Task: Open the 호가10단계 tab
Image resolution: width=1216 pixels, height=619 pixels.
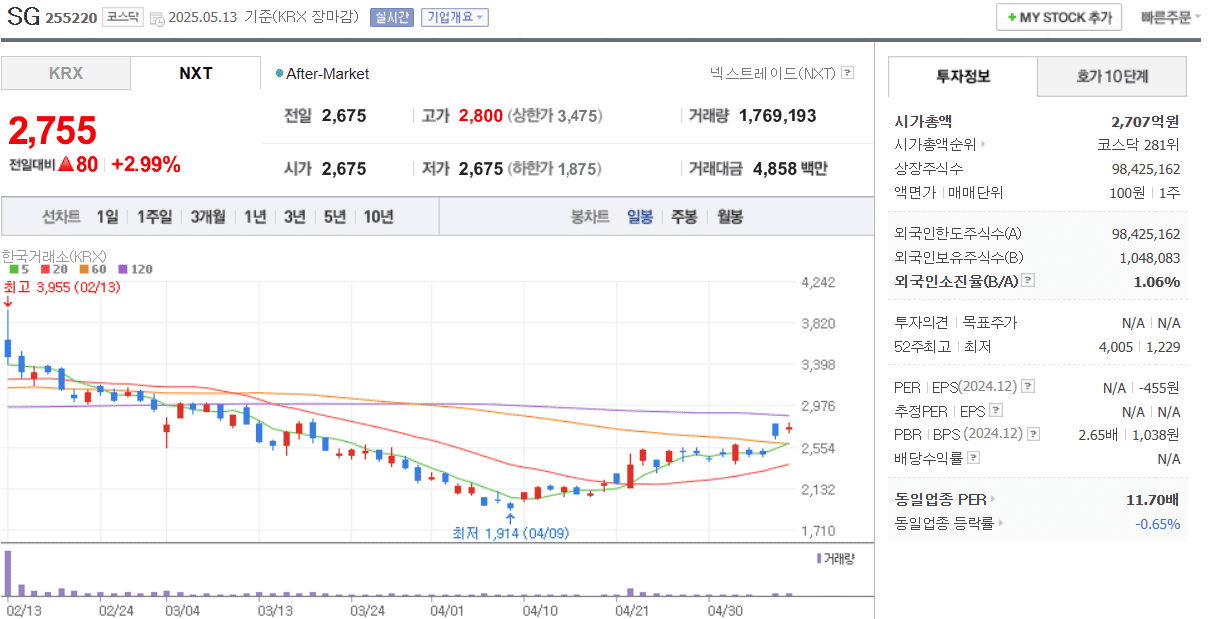Action: pos(1112,76)
